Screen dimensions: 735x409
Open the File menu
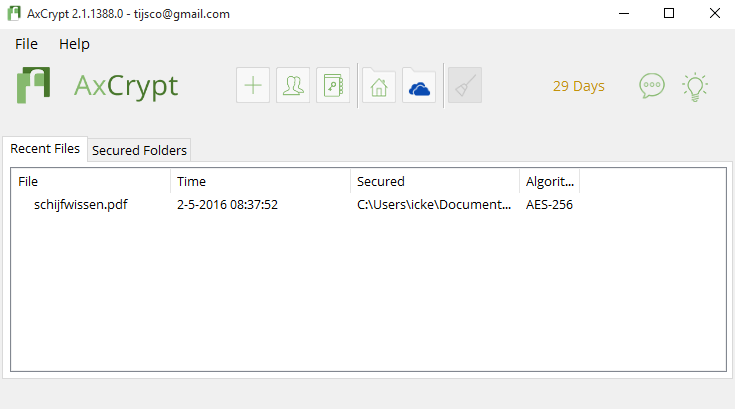(26, 44)
